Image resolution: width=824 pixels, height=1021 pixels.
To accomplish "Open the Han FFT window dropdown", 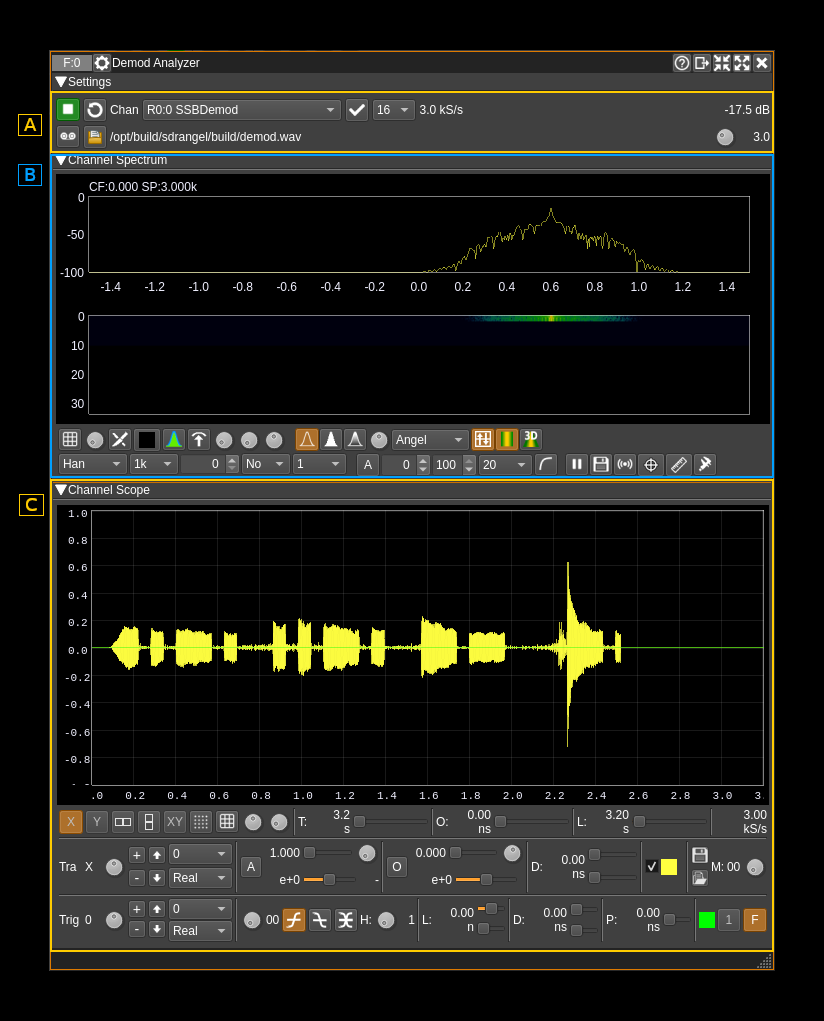I will coord(92,464).
